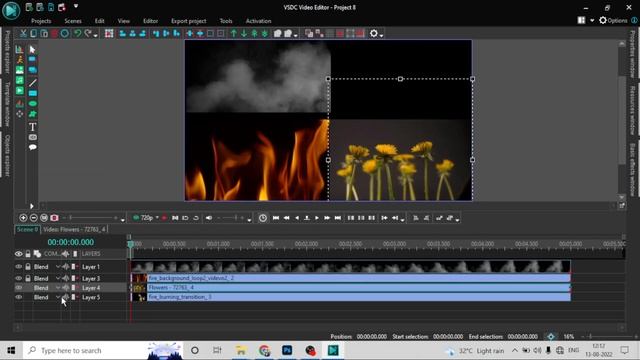Click the Add chart object icon
The height and width of the screenshot is (360, 640).
coord(19,49)
